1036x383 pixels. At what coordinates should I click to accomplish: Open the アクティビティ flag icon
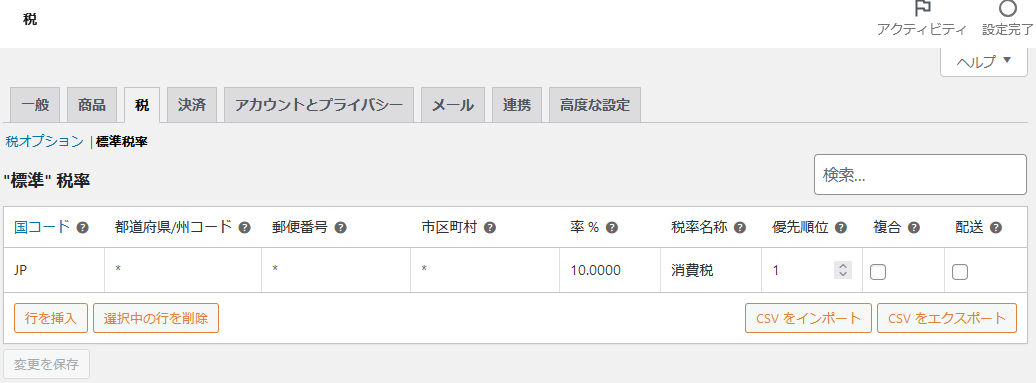click(x=922, y=8)
